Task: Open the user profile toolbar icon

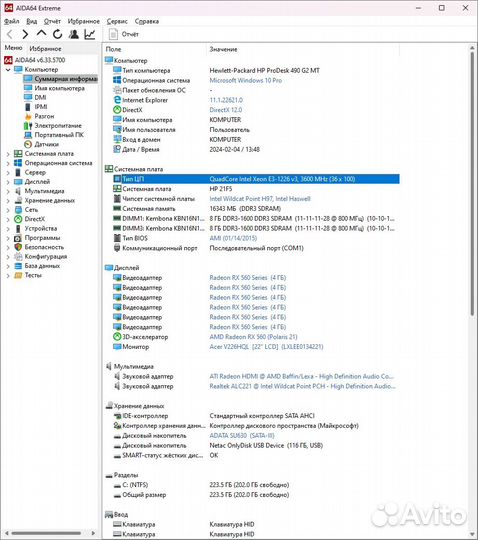Action: pyautogui.click(x=74, y=34)
